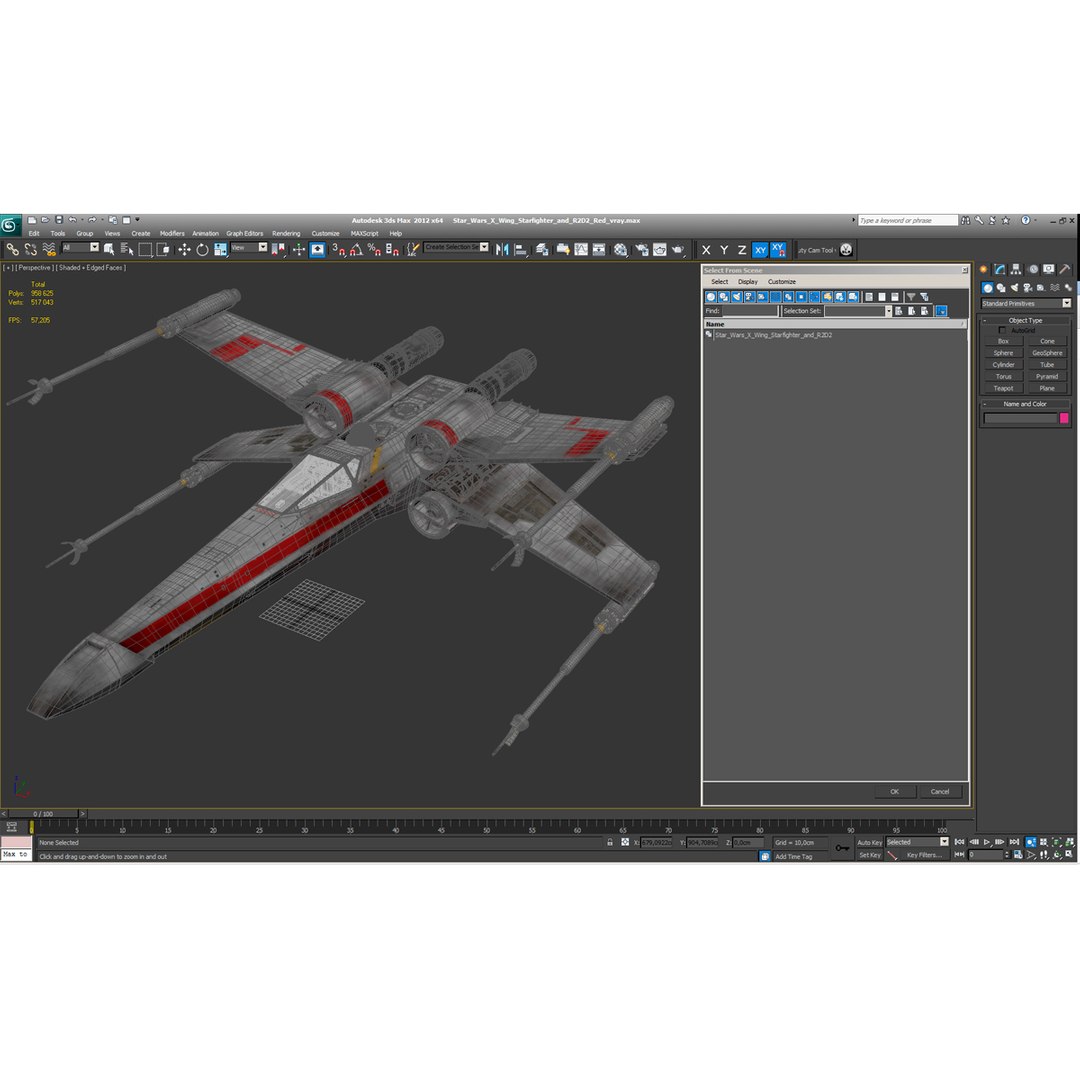Select the Cameras category icon

pyautogui.click(x=1028, y=288)
